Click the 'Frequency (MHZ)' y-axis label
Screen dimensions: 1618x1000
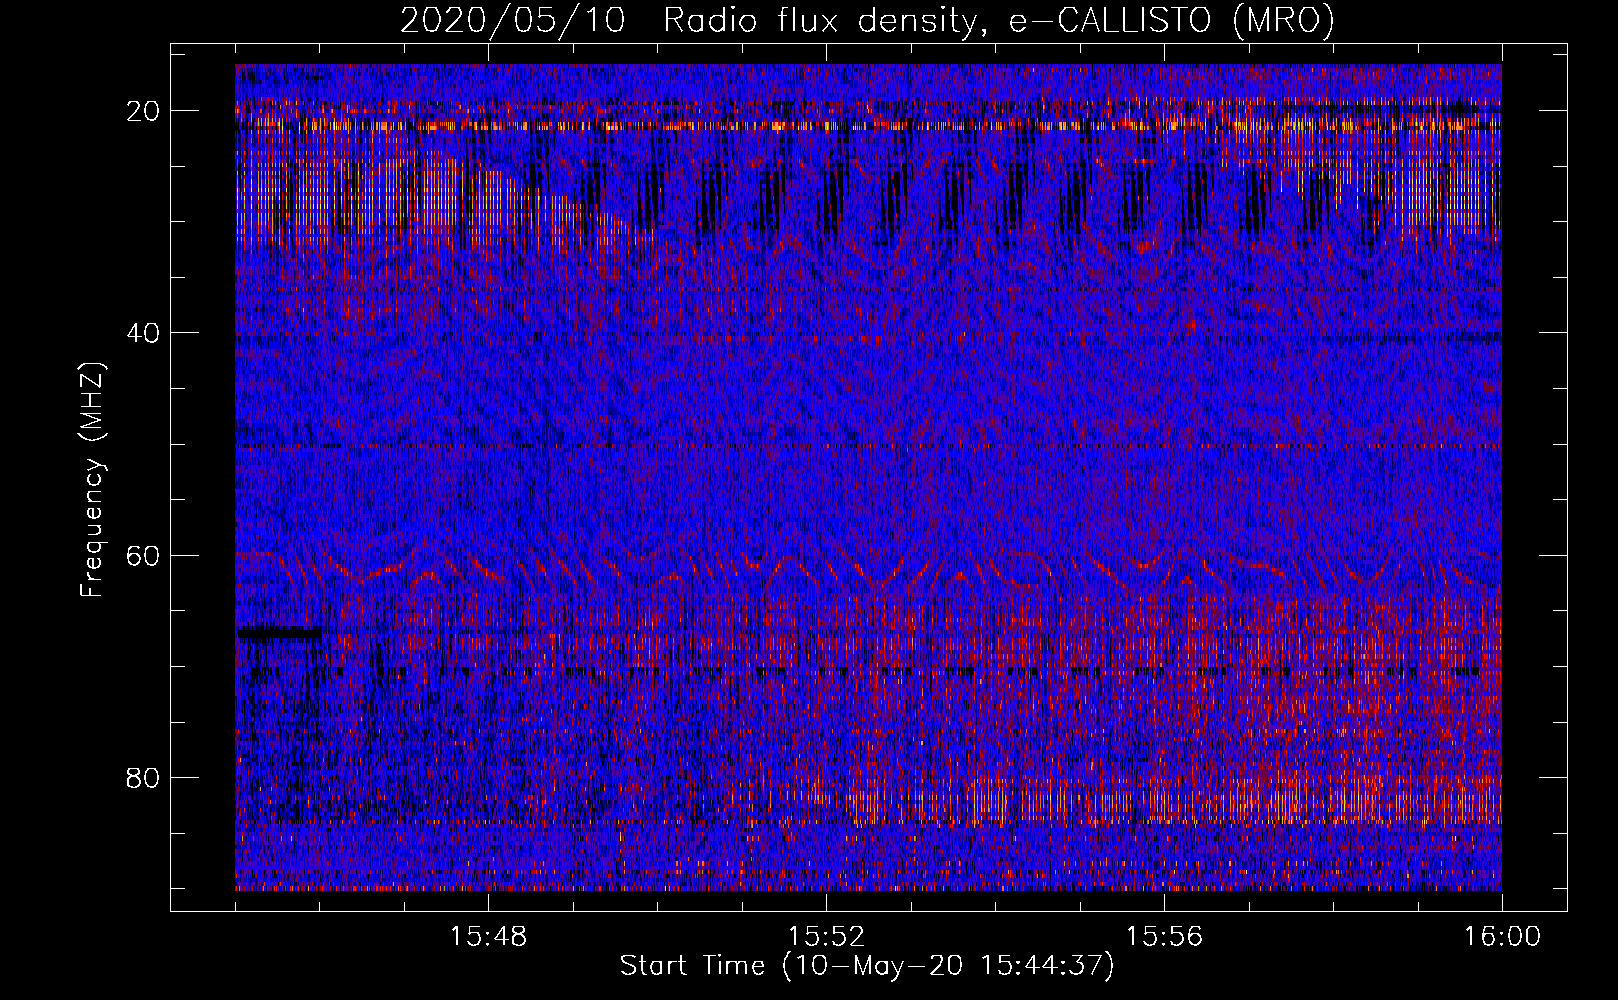pyautogui.click(x=92, y=481)
